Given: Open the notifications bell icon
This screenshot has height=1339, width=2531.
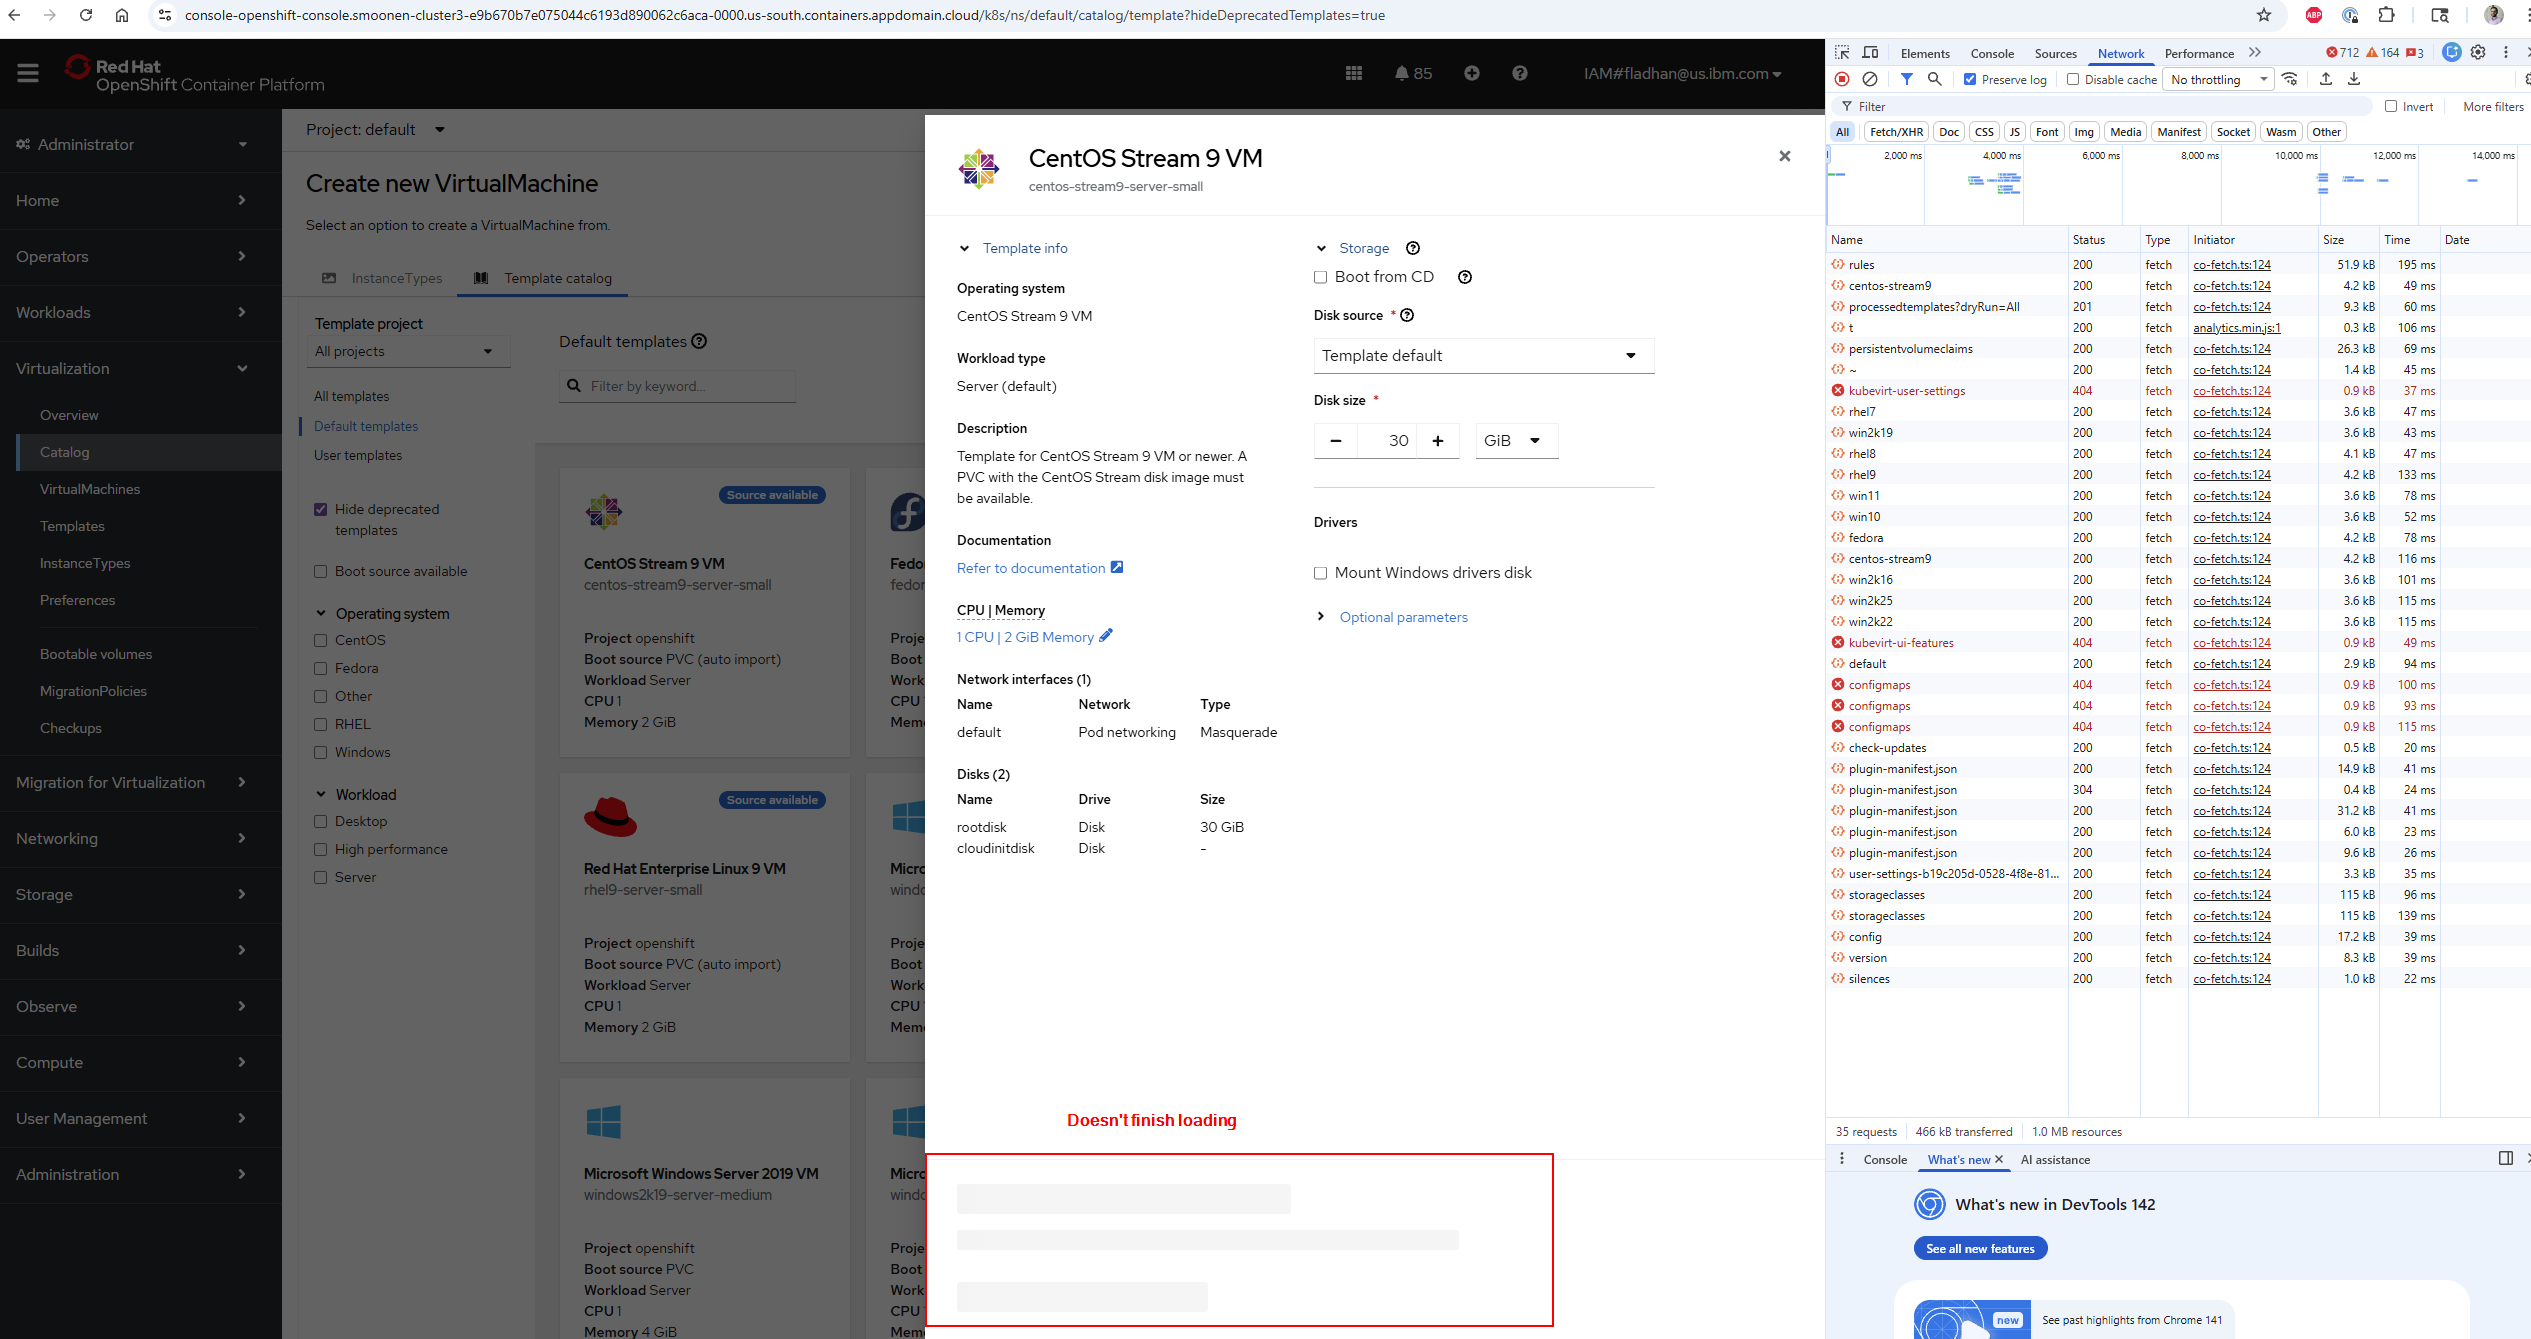Looking at the screenshot, I should [1402, 73].
